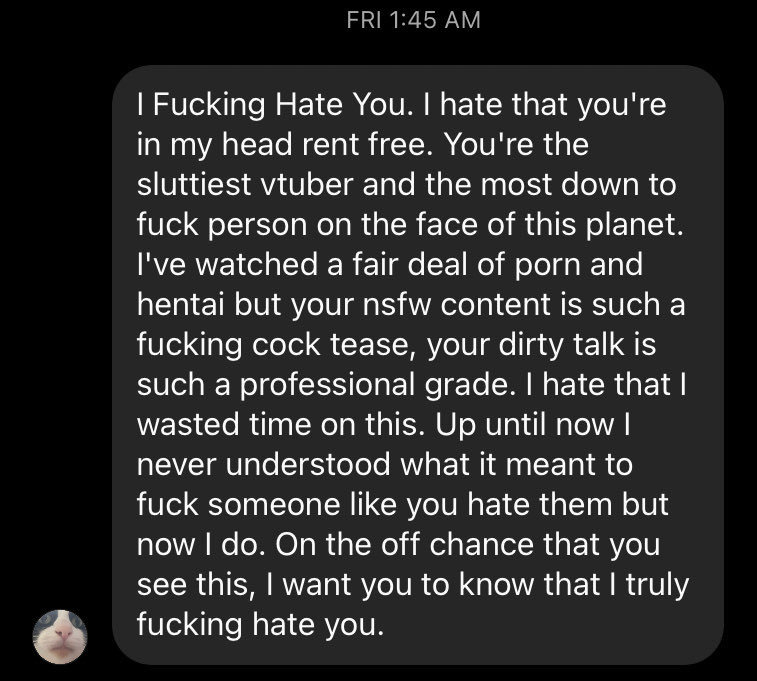Screen dimensions: 757x681
Task: Click the word 'head' in the message
Action: [x=257, y=144]
